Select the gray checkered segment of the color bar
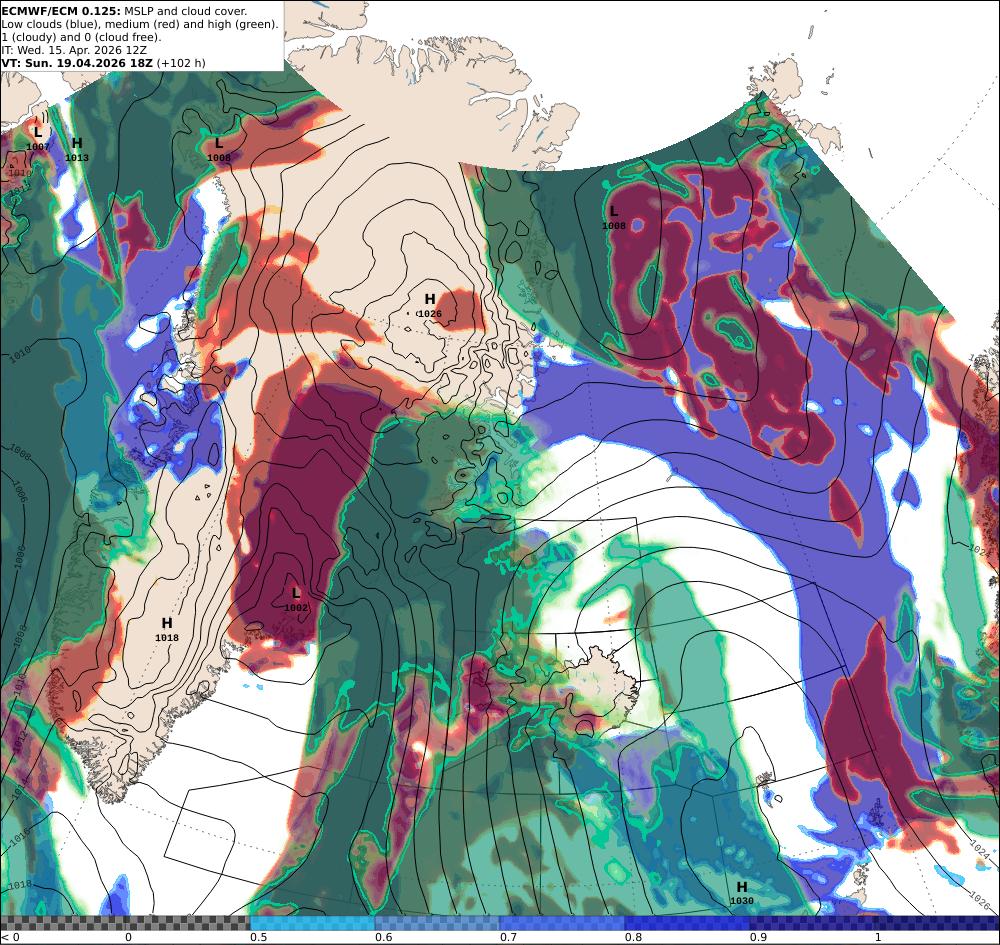 [x=125, y=923]
